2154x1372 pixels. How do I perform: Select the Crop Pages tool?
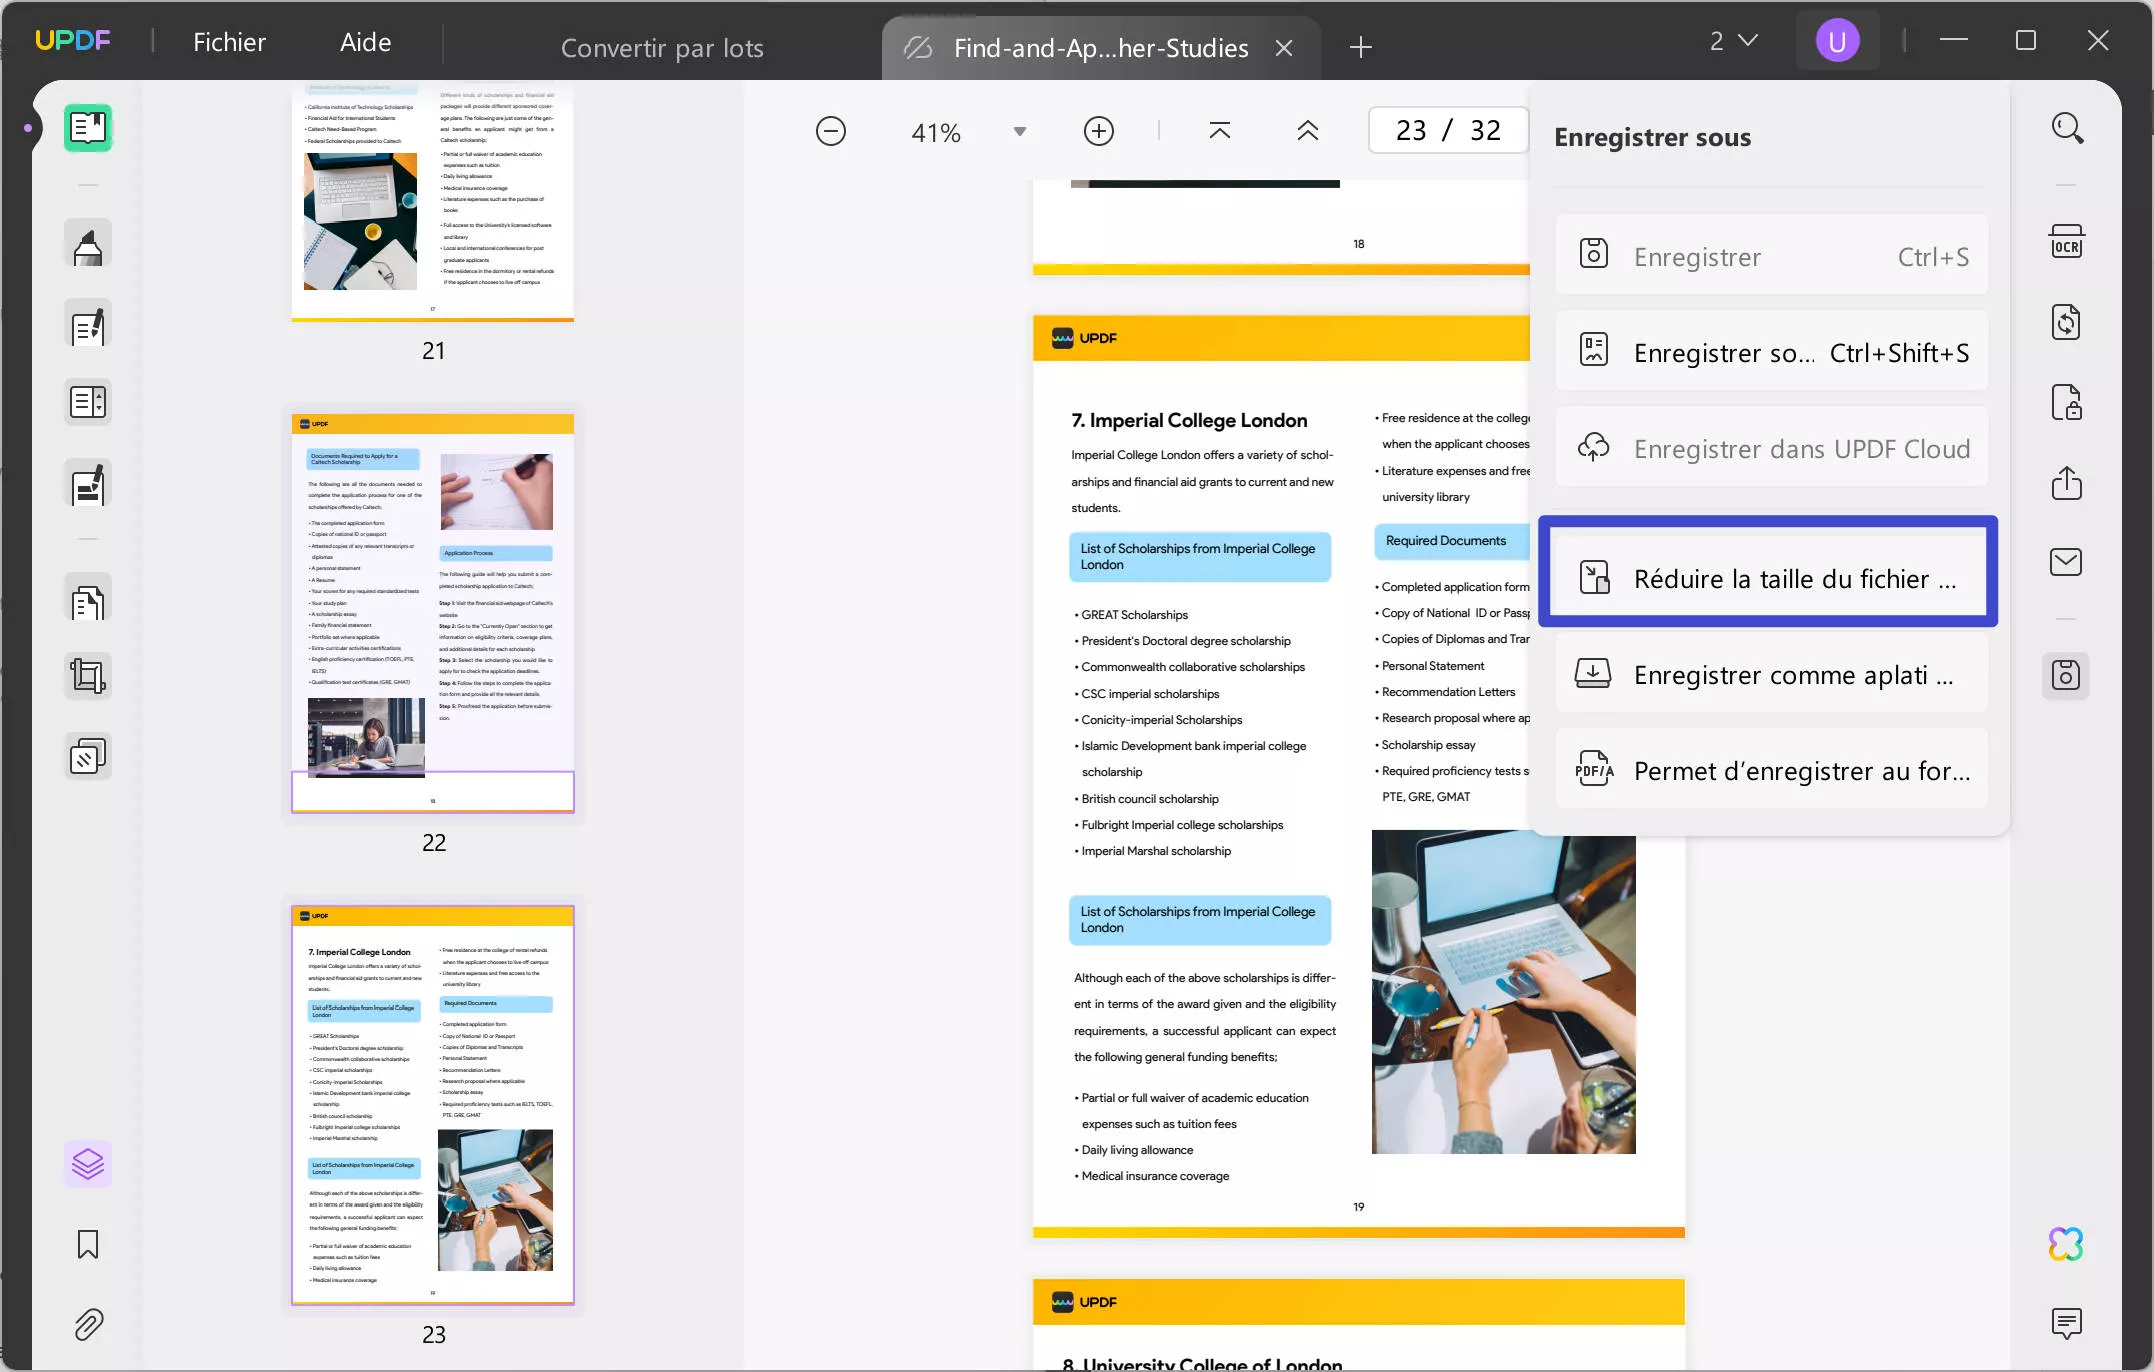(88, 676)
